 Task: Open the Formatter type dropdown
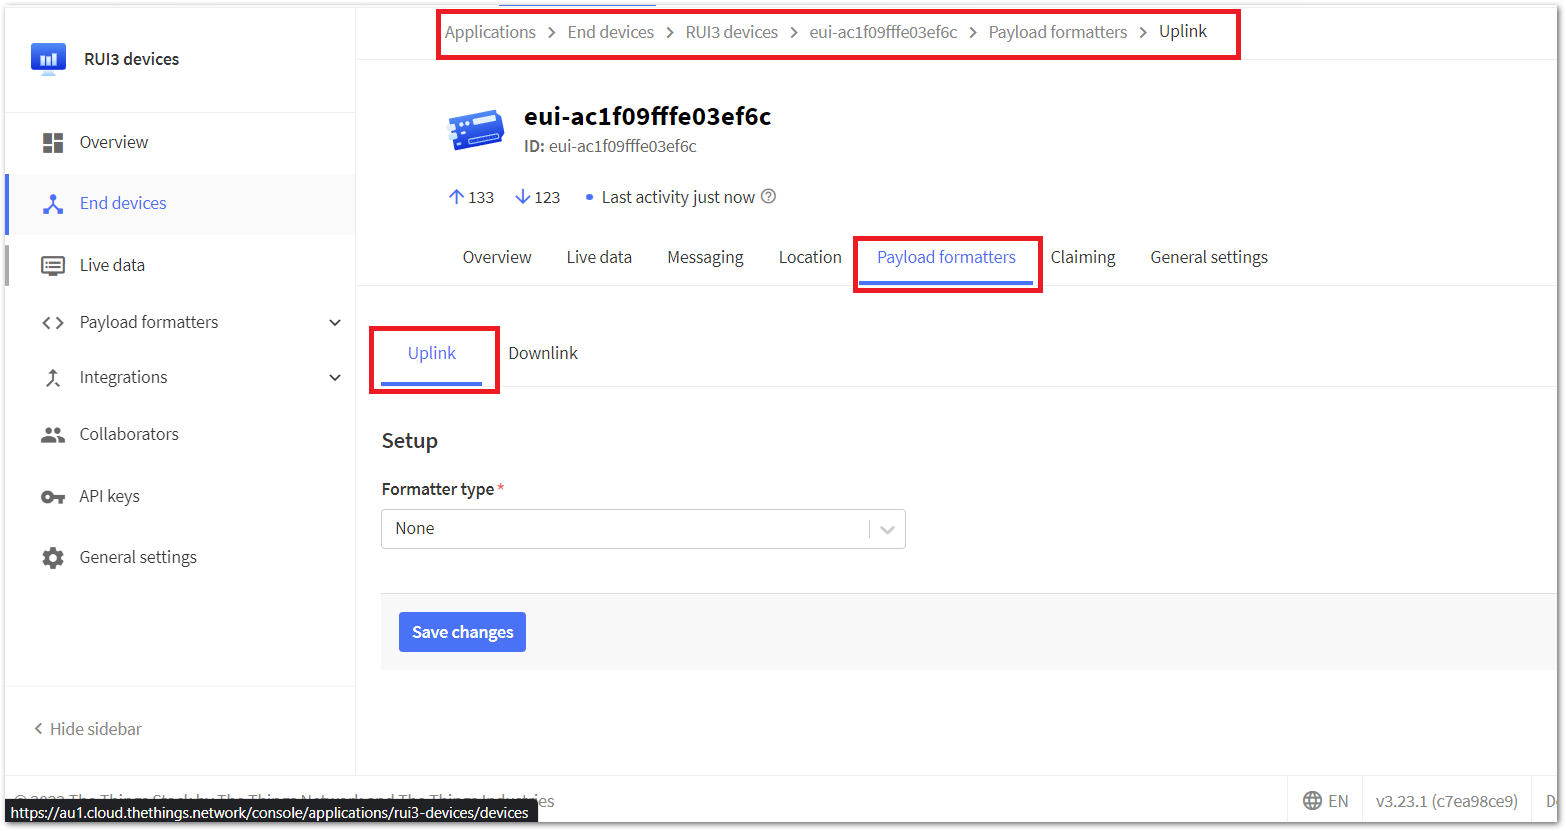coord(642,529)
